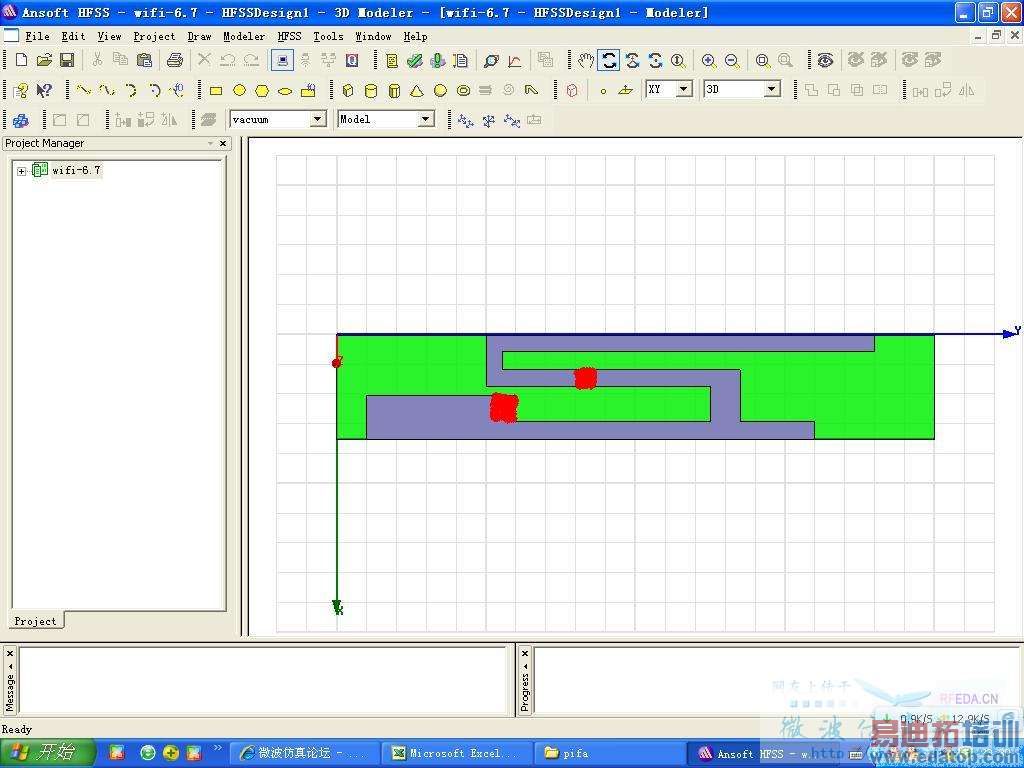Open the vacuum material dropdown
1024x768 pixels.
(318, 120)
